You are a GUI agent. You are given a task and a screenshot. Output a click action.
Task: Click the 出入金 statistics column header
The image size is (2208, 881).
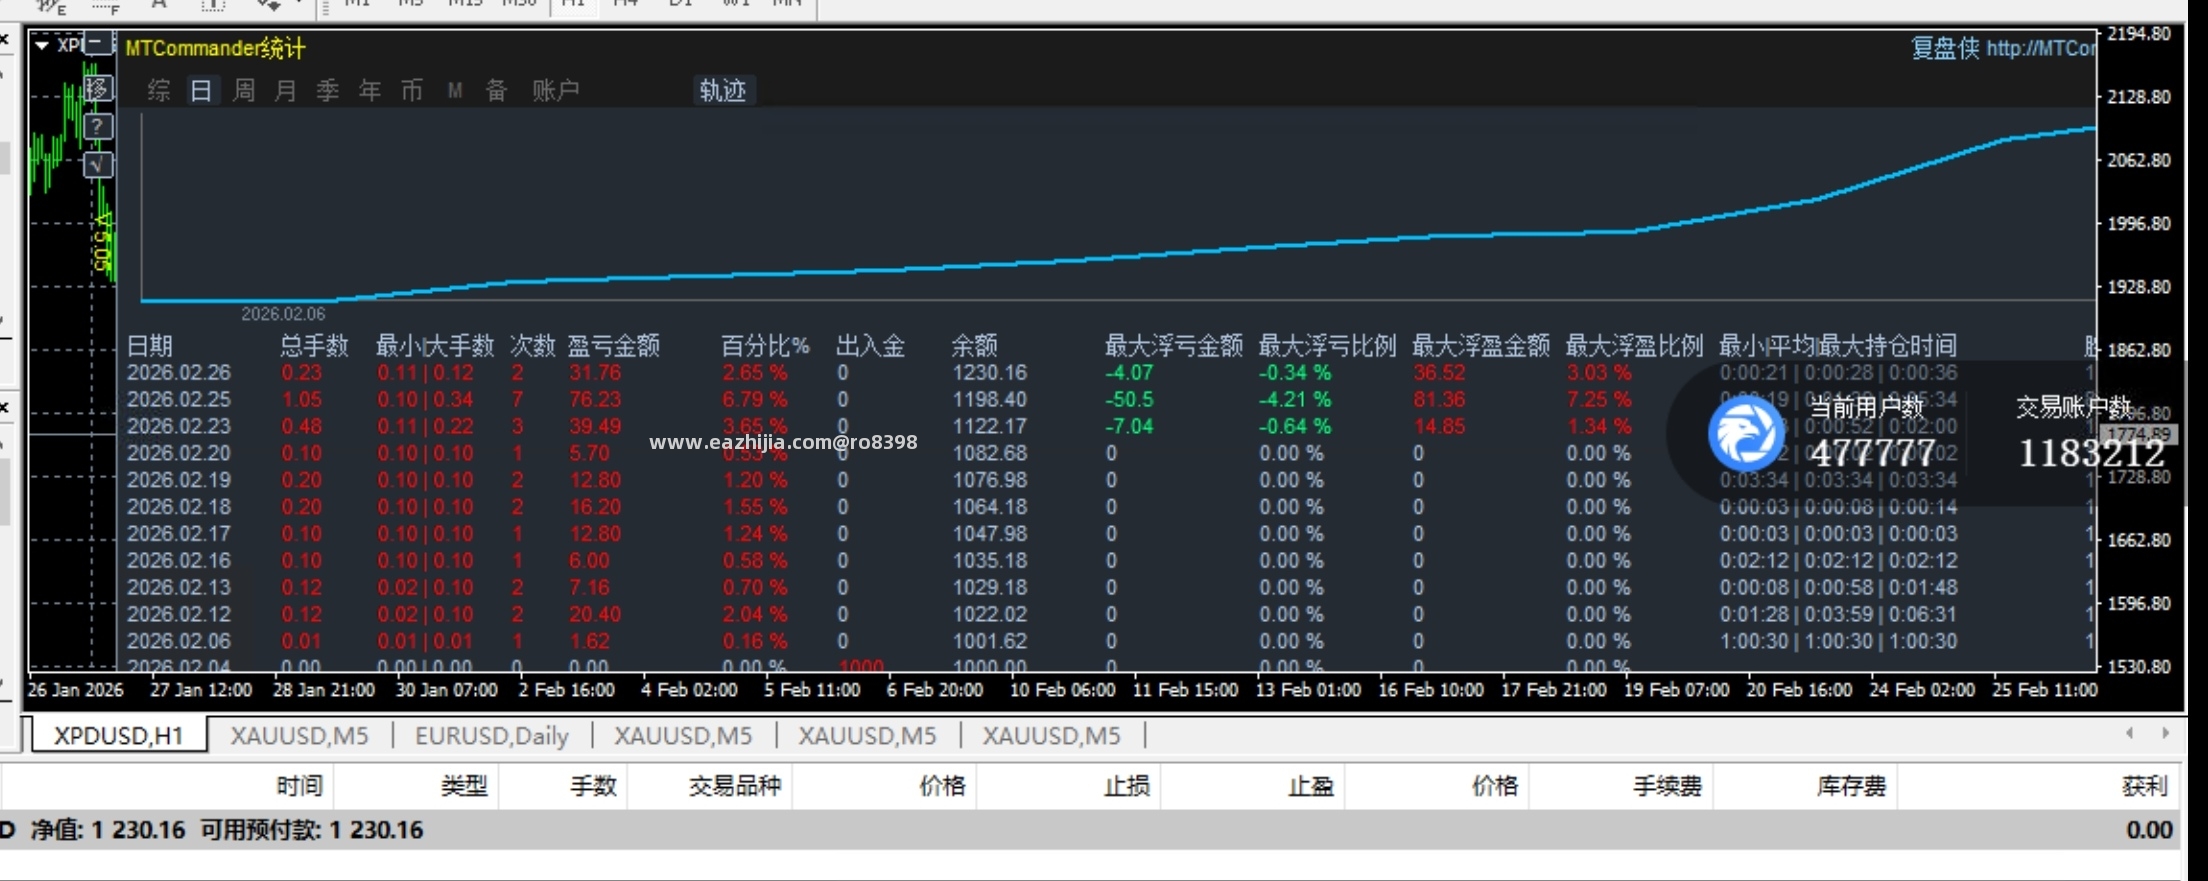point(870,346)
